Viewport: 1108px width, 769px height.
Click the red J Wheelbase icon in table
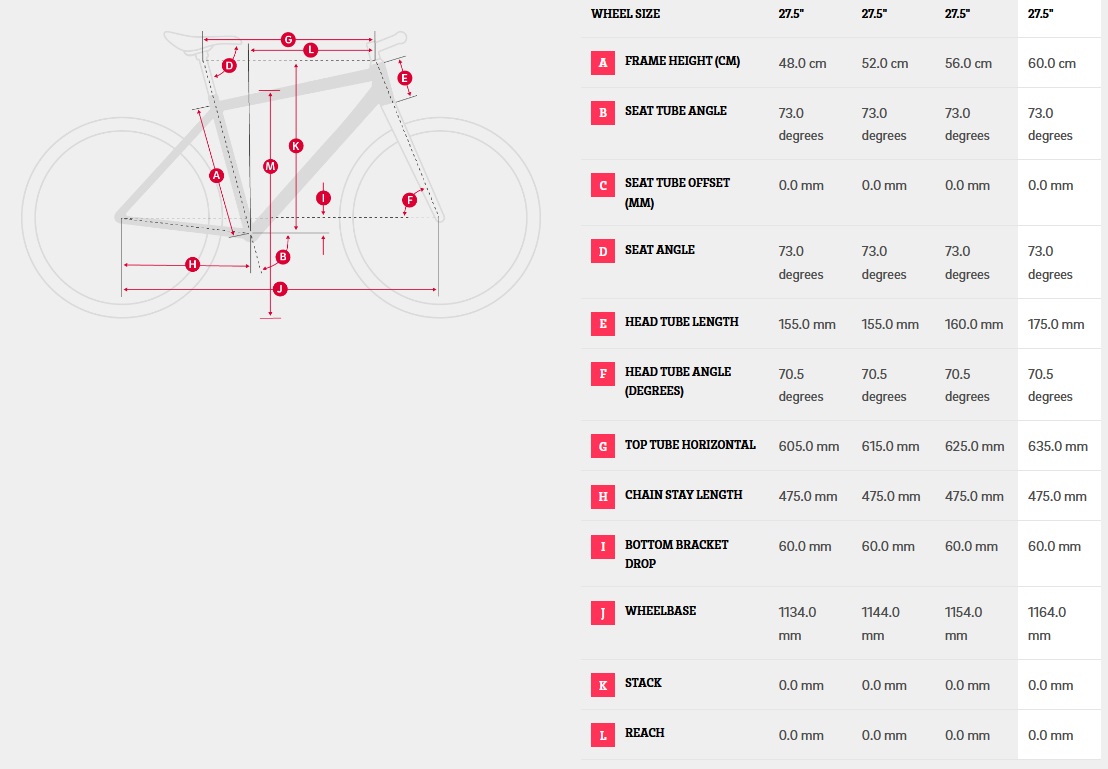coord(603,613)
